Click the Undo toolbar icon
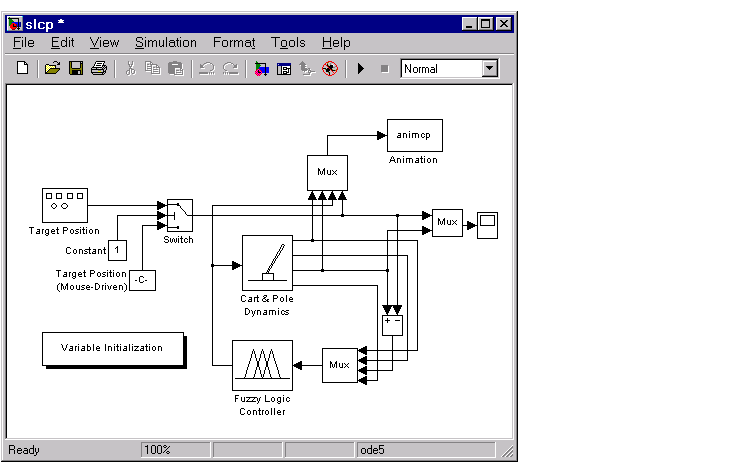 207,68
